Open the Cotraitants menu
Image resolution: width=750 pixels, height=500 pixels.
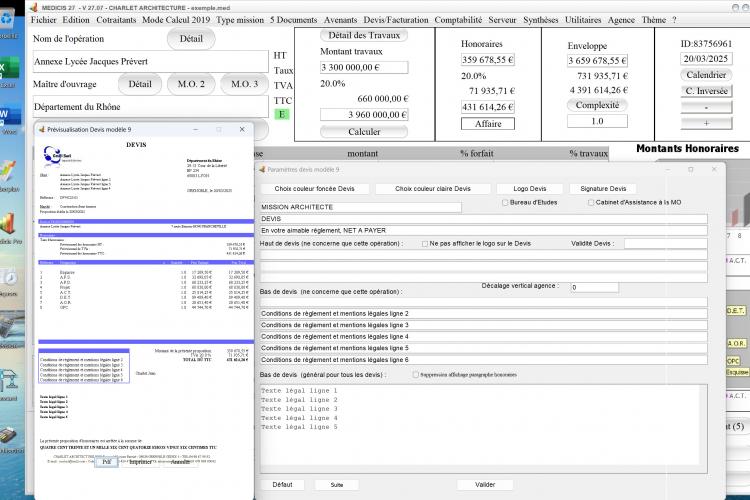coord(116,20)
